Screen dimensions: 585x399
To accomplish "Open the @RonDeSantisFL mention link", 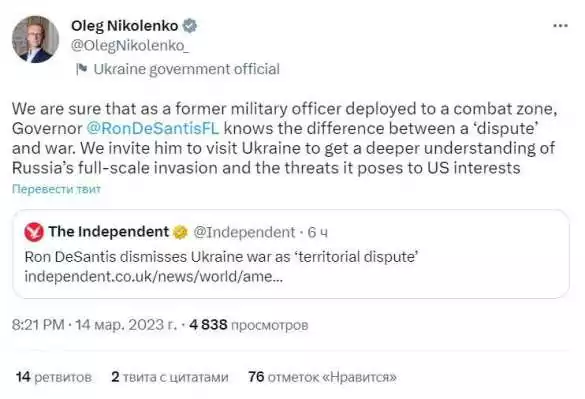I will click(x=153, y=128).
